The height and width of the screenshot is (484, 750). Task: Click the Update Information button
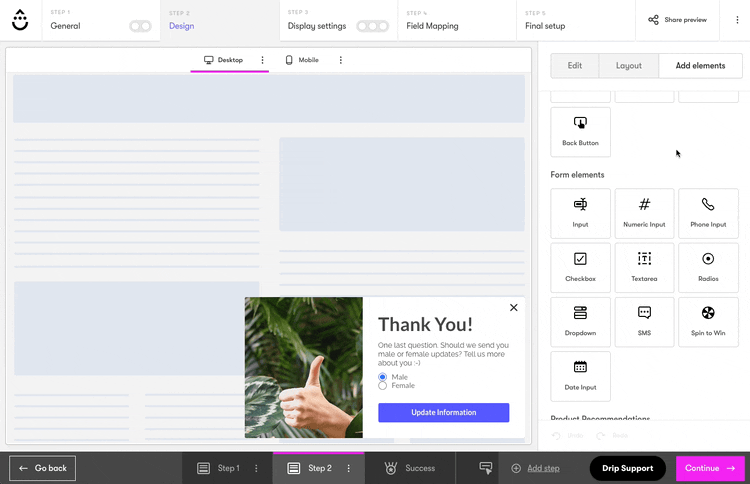(x=443, y=412)
